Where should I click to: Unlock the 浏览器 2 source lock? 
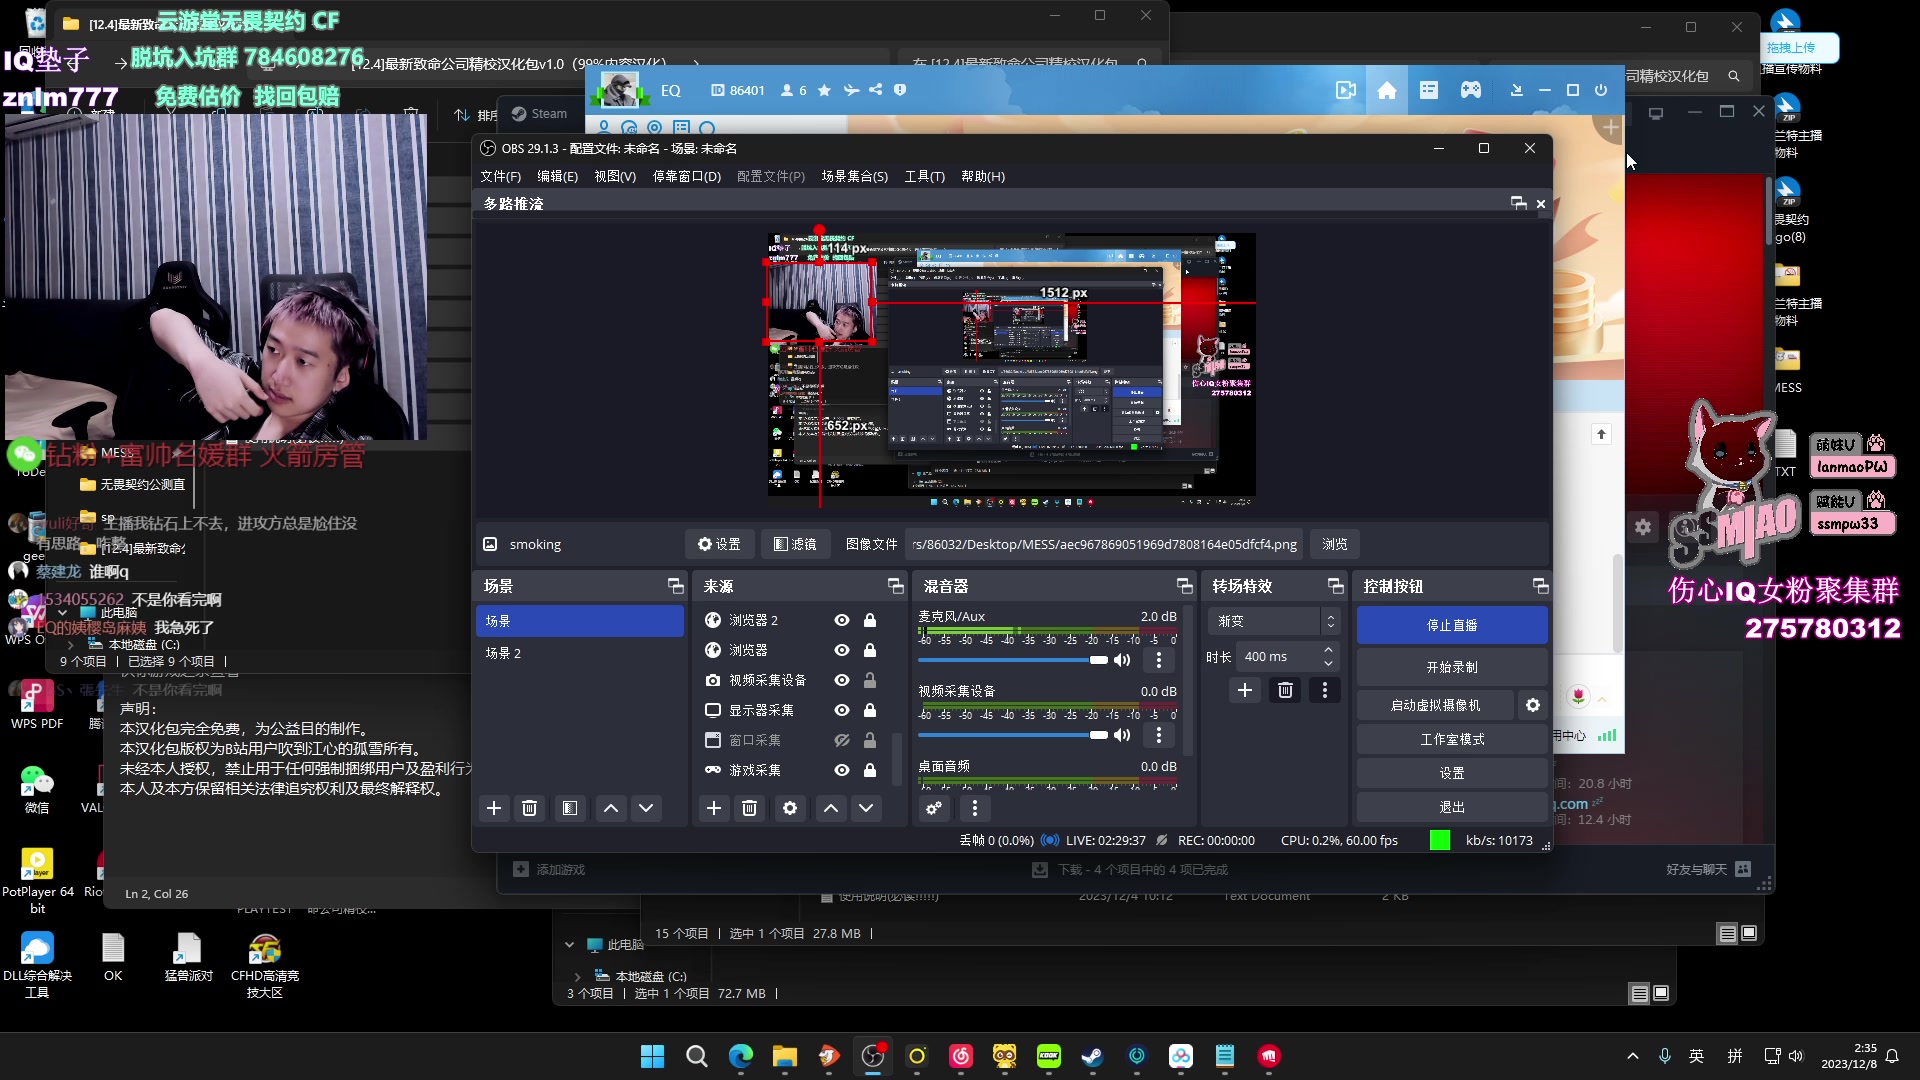pos(870,620)
